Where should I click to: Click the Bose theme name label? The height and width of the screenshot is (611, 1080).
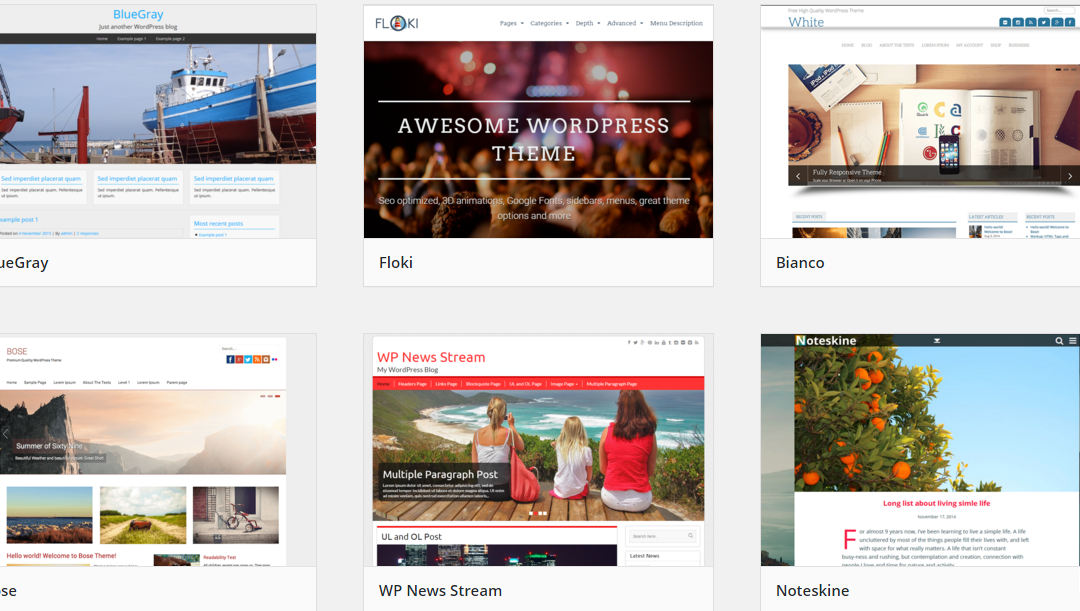pyautogui.click(x=8, y=590)
